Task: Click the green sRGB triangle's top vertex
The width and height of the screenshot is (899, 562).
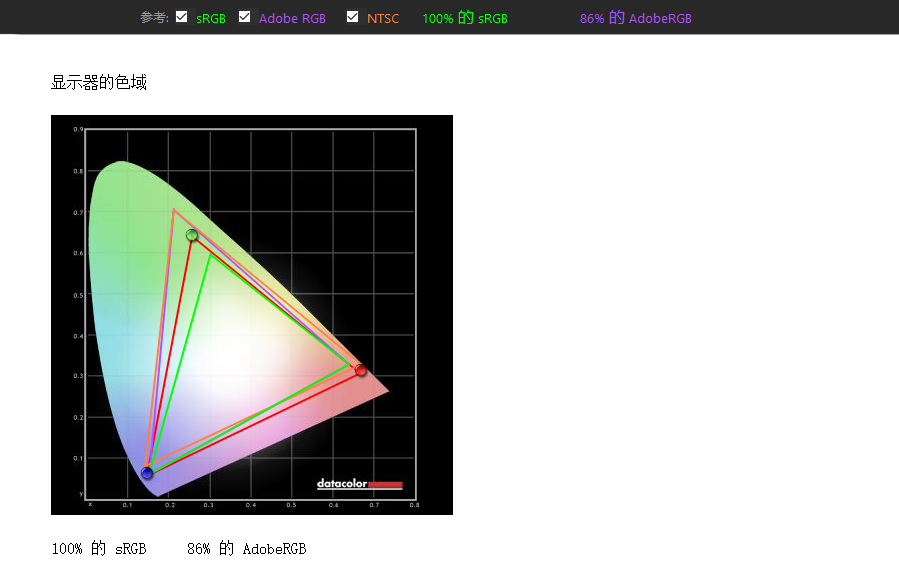Action: tap(209, 254)
